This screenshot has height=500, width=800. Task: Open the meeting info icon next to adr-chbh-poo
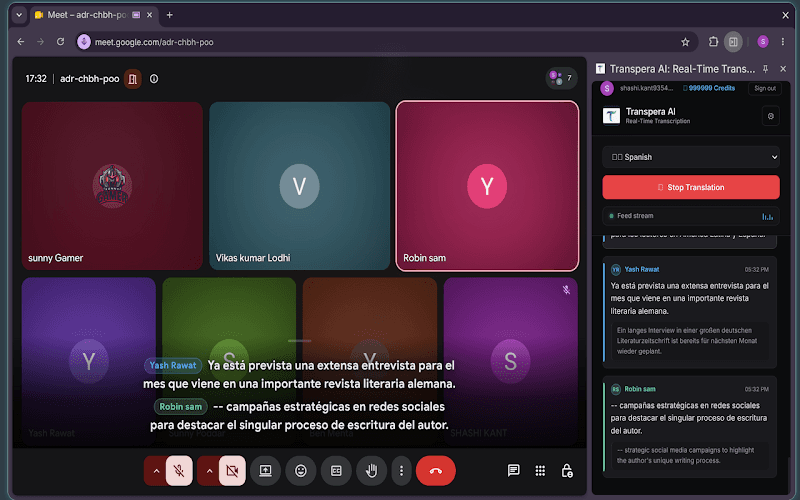tap(154, 79)
